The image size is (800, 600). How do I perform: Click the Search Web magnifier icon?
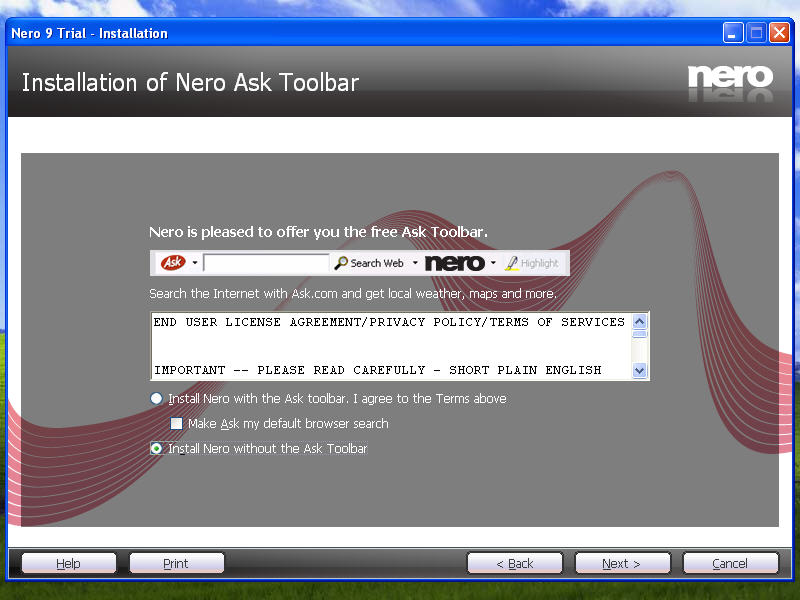click(x=341, y=263)
